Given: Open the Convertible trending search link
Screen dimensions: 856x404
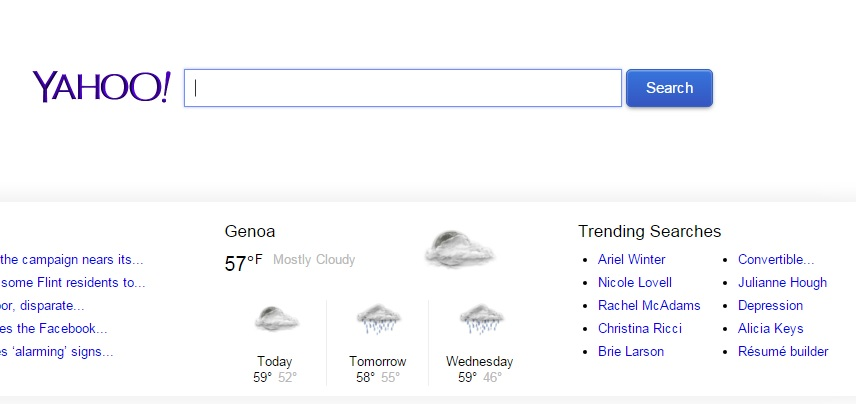Looking at the screenshot, I should coord(775,259).
